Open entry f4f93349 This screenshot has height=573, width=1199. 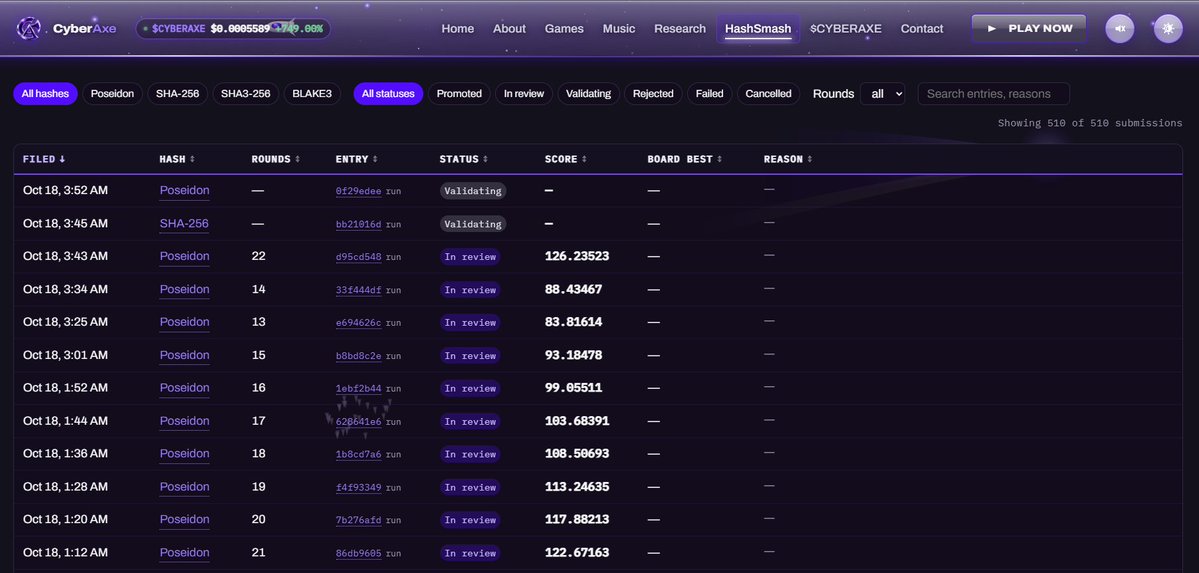click(x=358, y=487)
